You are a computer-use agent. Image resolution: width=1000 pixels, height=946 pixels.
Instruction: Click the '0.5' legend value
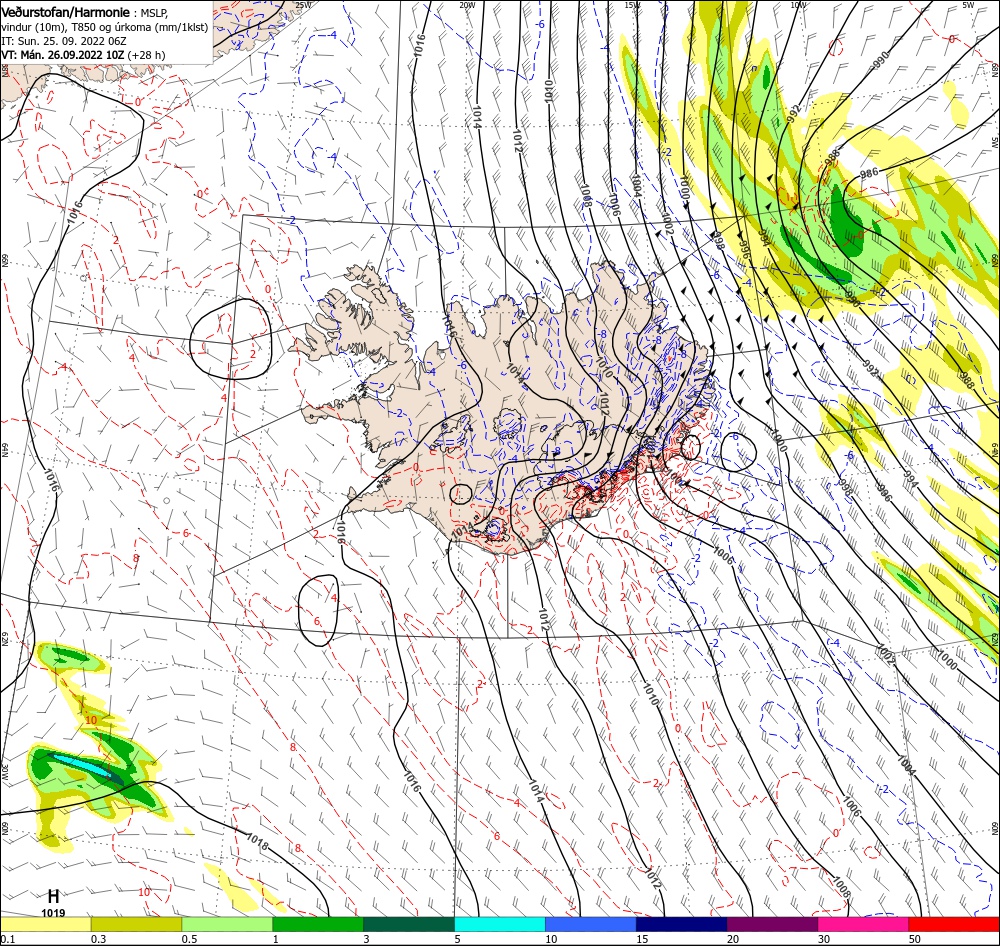coord(189,939)
